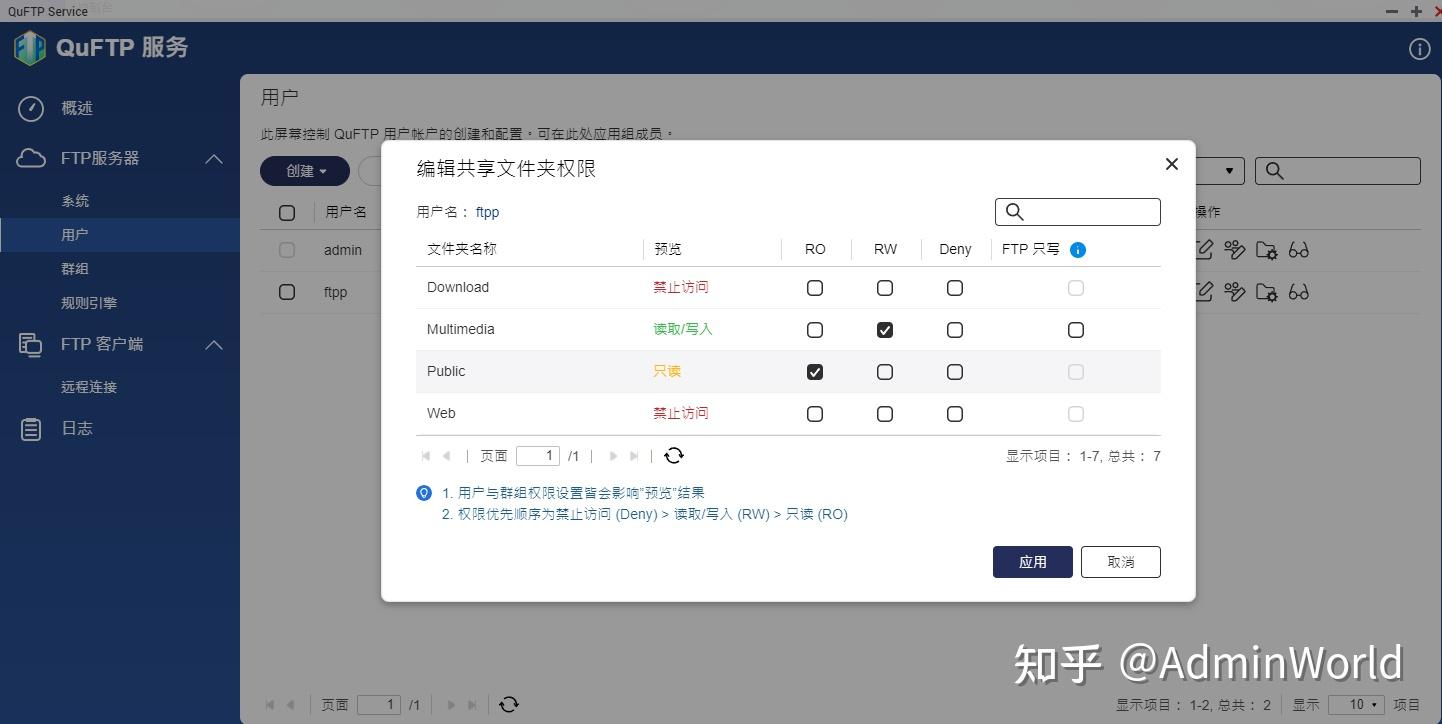Image resolution: width=1442 pixels, height=724 pixels.
Task: Collapse the FTP 客户端 sidebar section
Action: 213,344
